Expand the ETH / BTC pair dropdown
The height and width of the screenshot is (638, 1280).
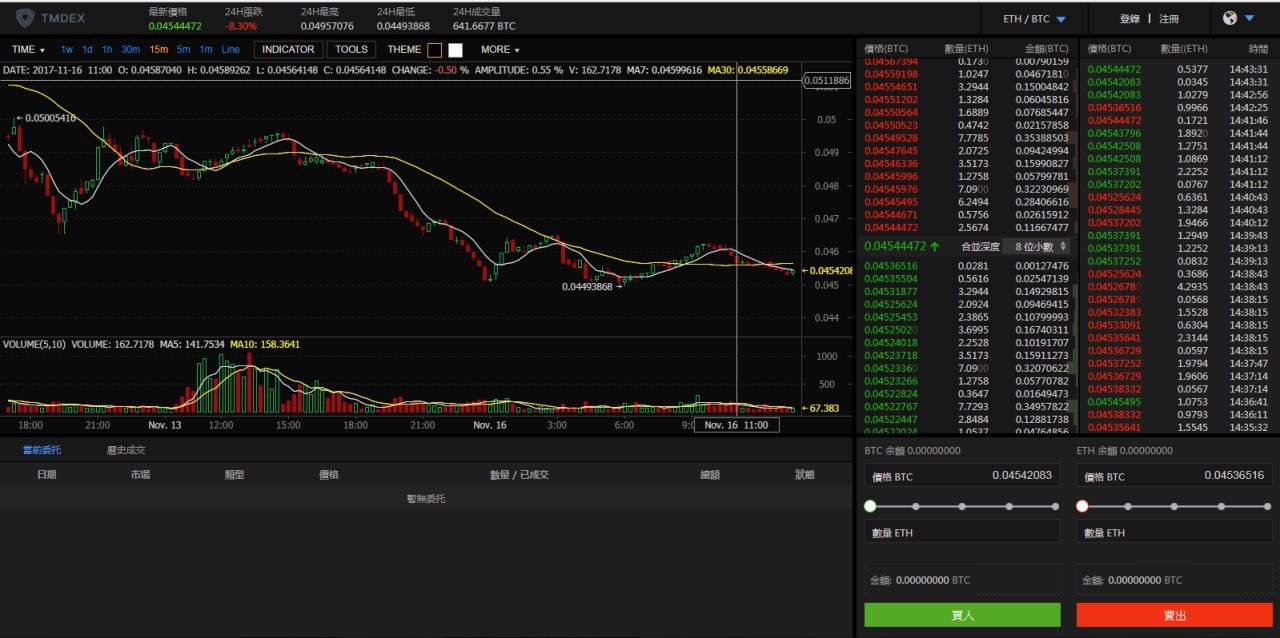pyautogui.click(x=1034, y=19)
